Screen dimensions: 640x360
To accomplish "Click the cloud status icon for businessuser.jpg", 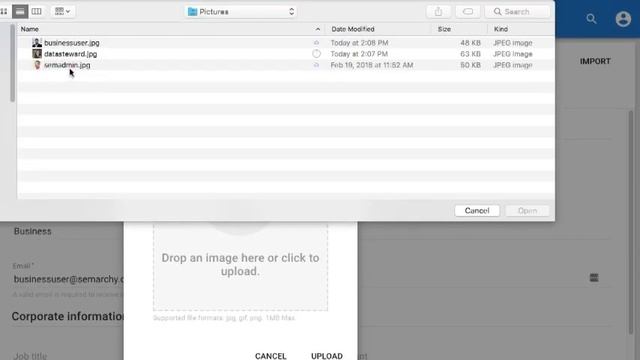I will click(x=316, y=42).
